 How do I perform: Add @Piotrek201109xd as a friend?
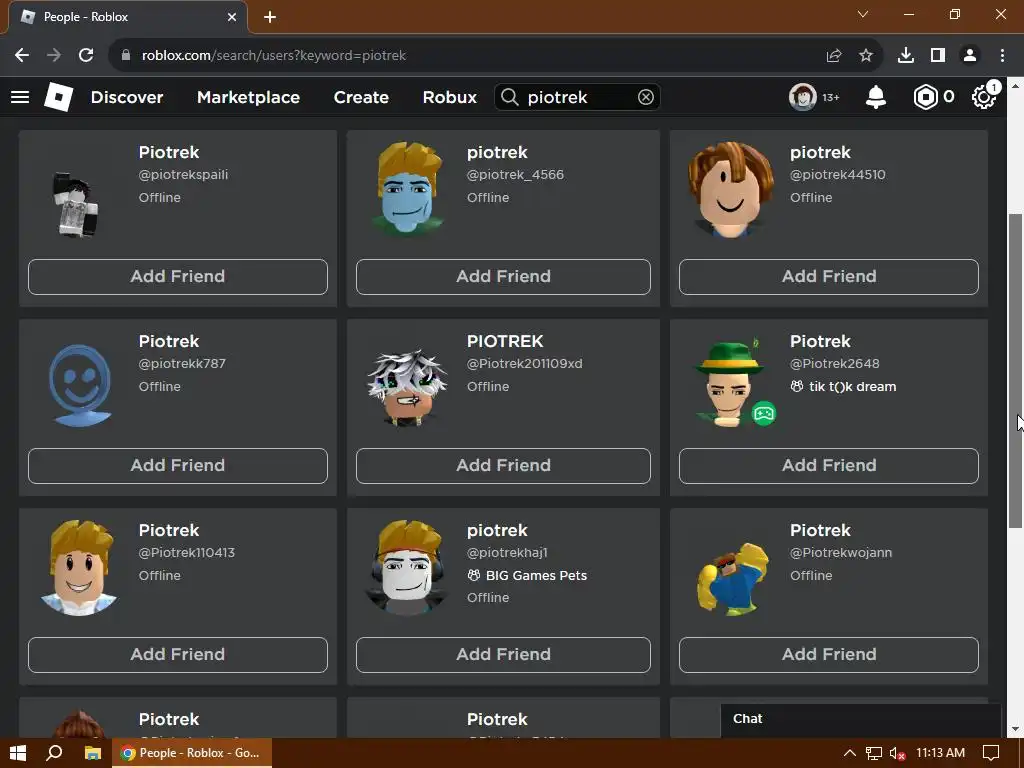(503, 466)
